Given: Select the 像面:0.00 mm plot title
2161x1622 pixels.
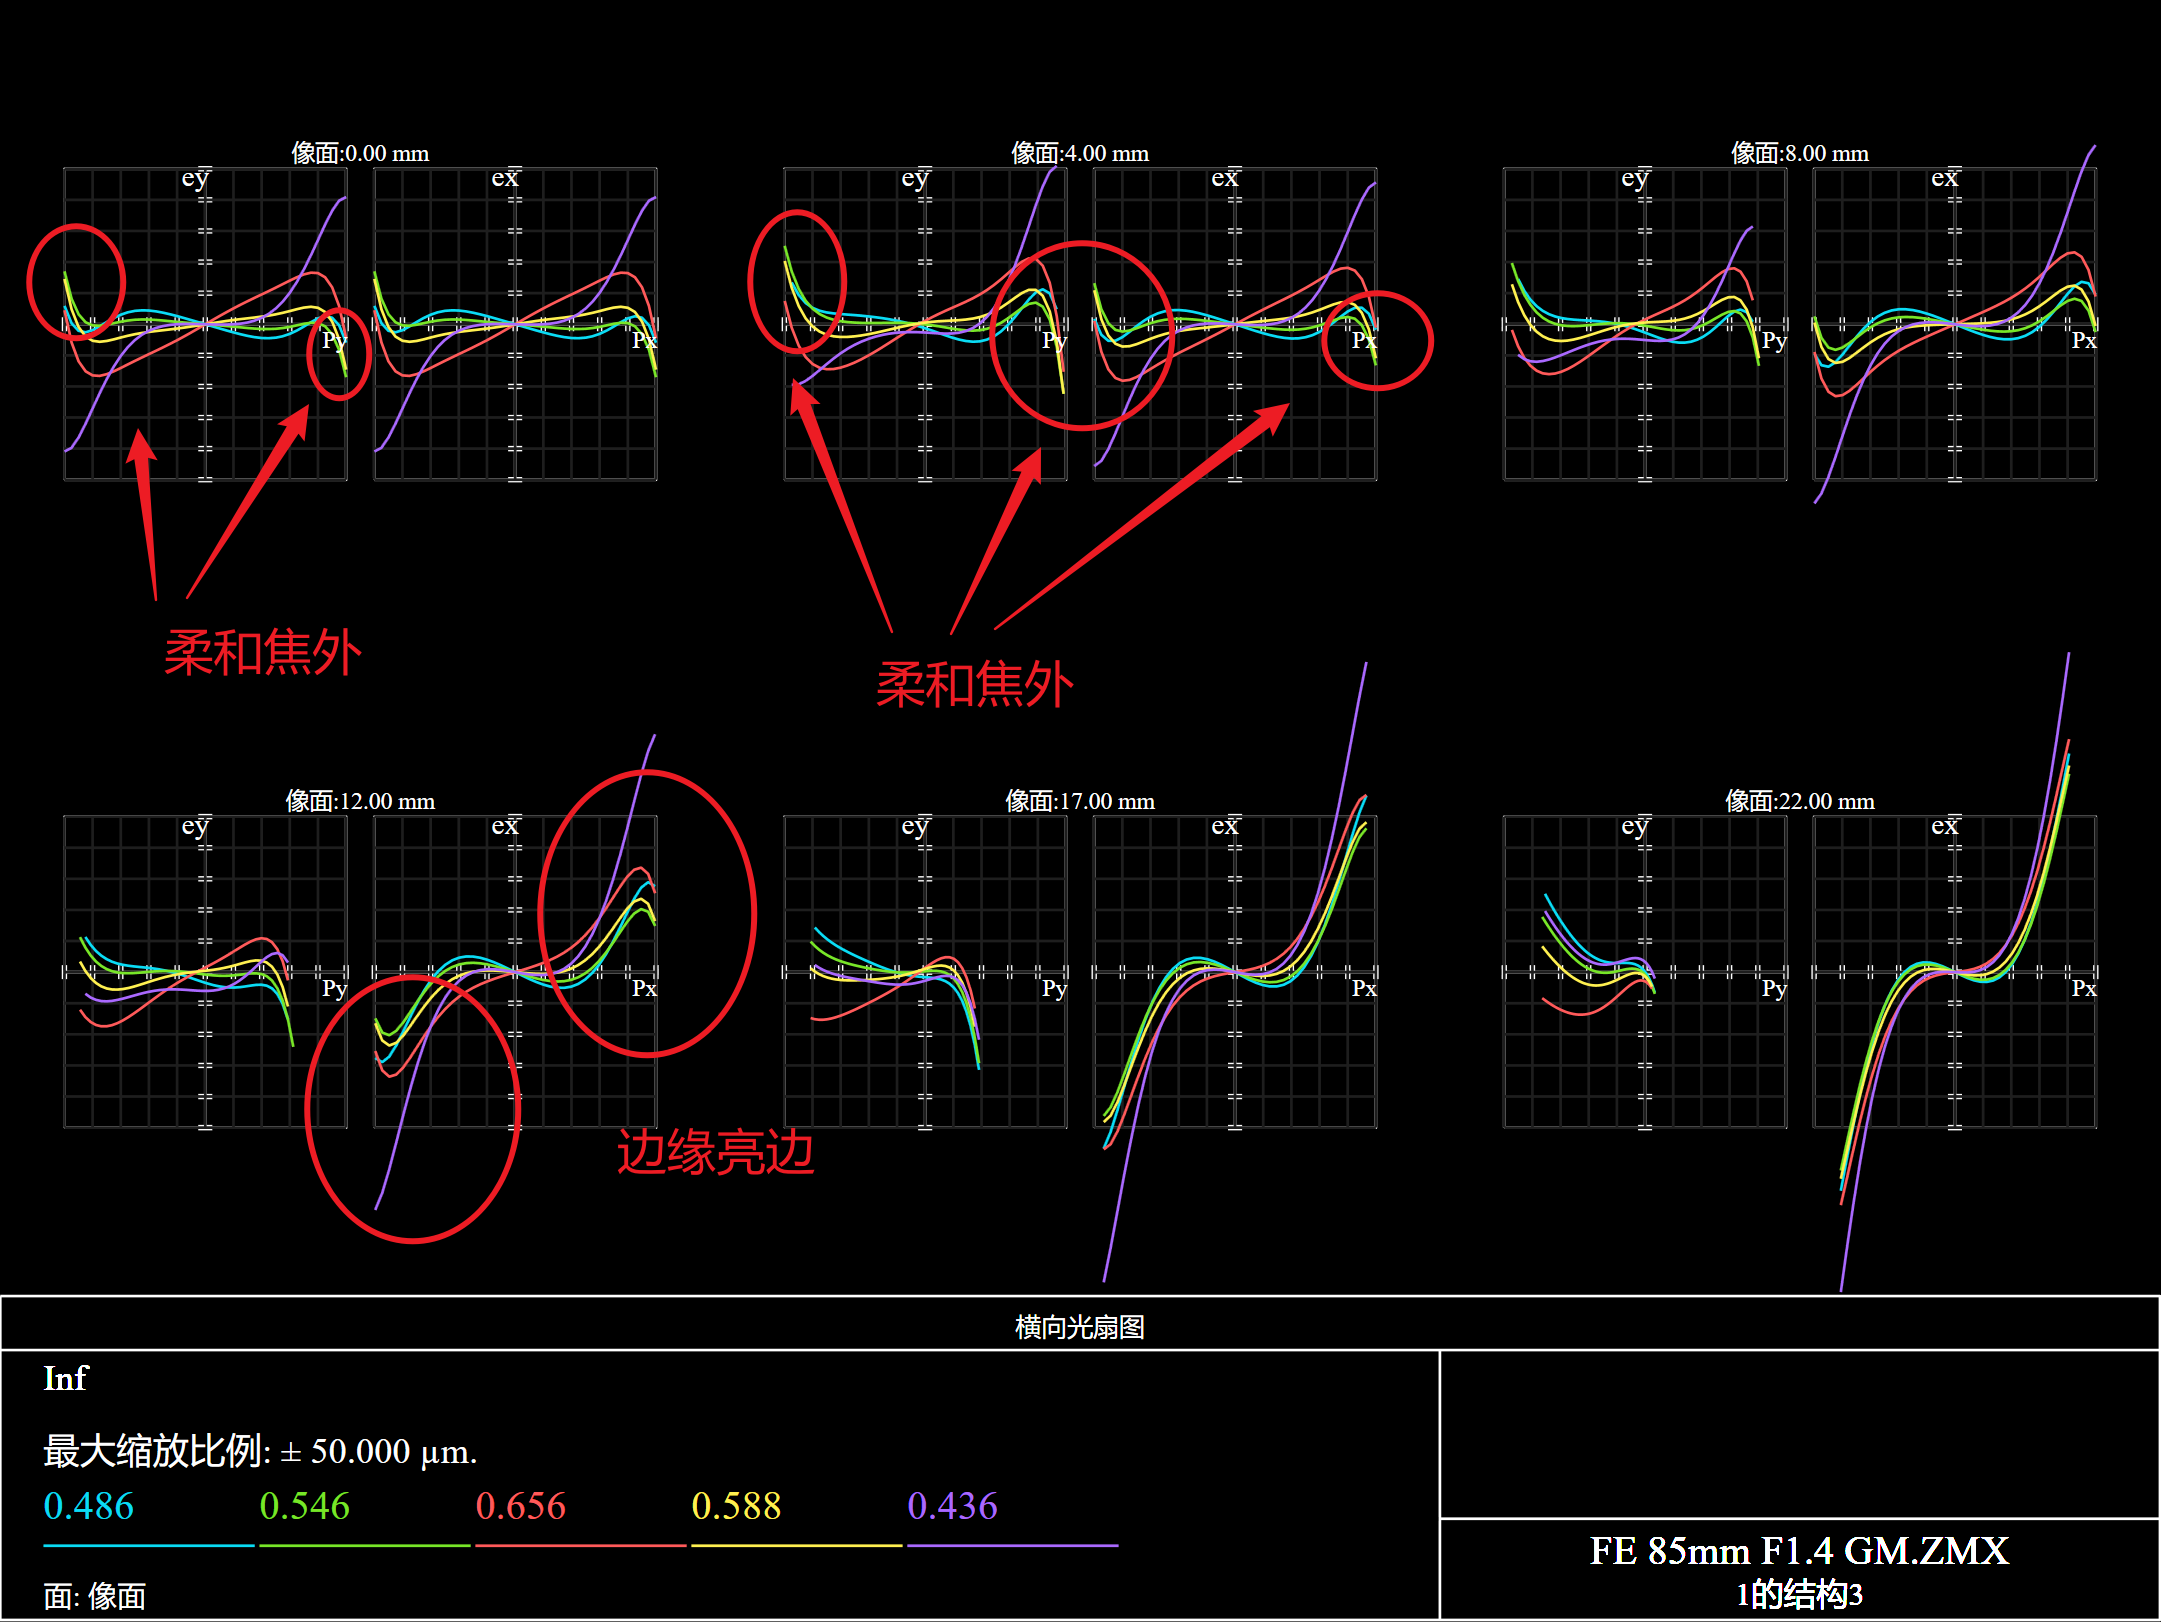Looking at the screenshot, I should click(360, 153).
